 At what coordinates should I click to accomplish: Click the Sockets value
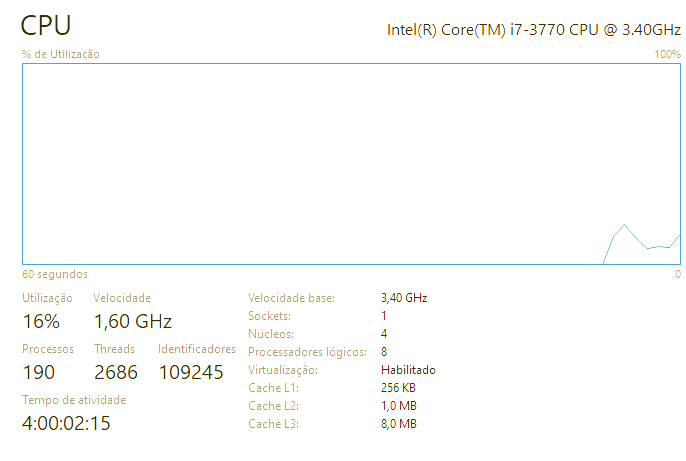384,316
